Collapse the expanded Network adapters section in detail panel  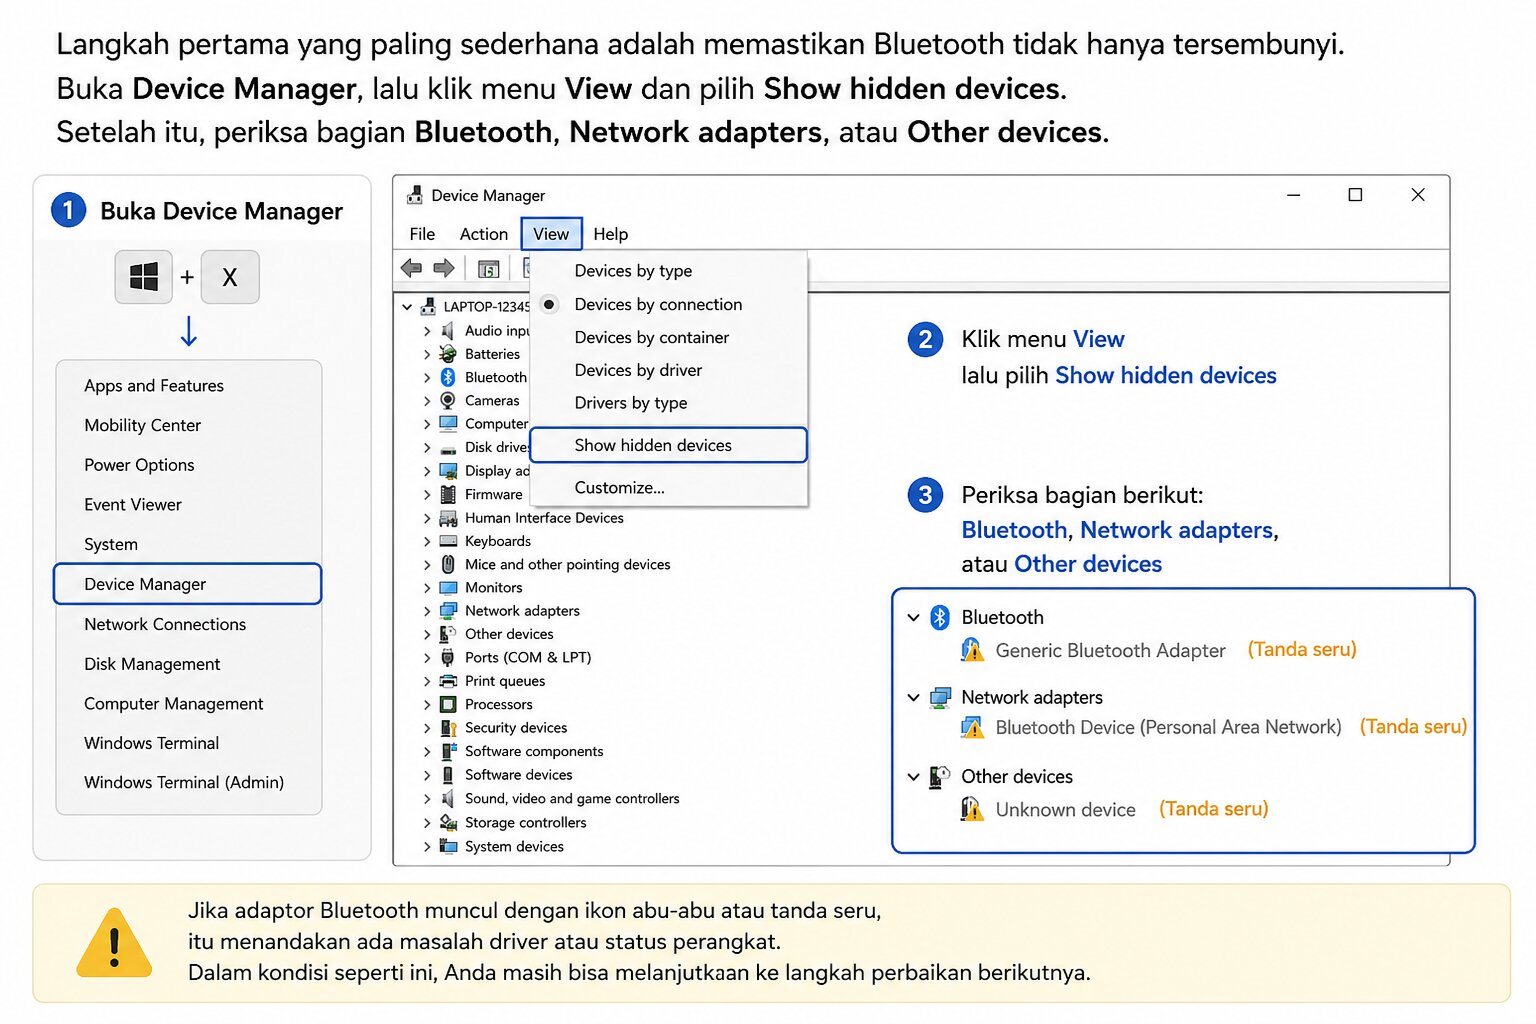click(x=913, y=698)
